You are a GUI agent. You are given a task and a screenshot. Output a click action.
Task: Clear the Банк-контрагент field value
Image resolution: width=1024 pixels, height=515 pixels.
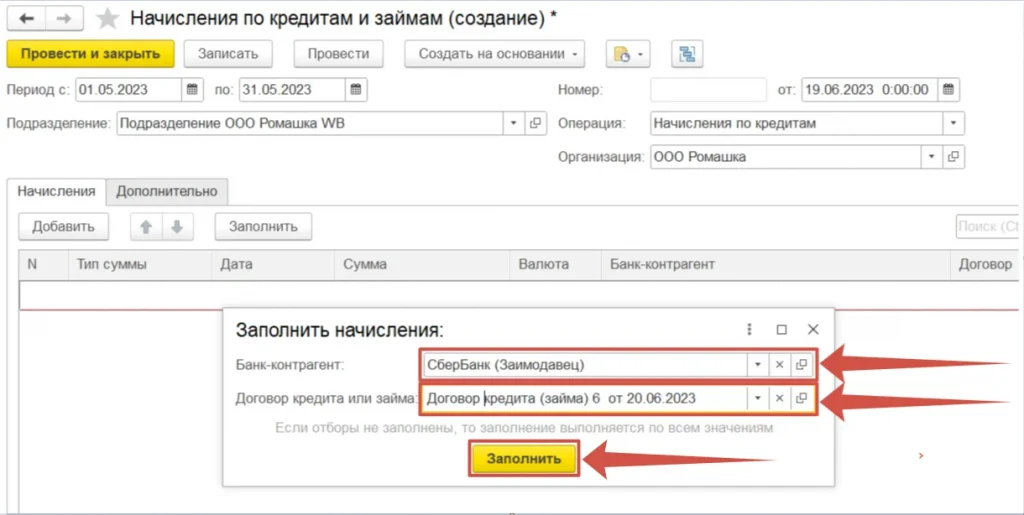click(780, 365)
